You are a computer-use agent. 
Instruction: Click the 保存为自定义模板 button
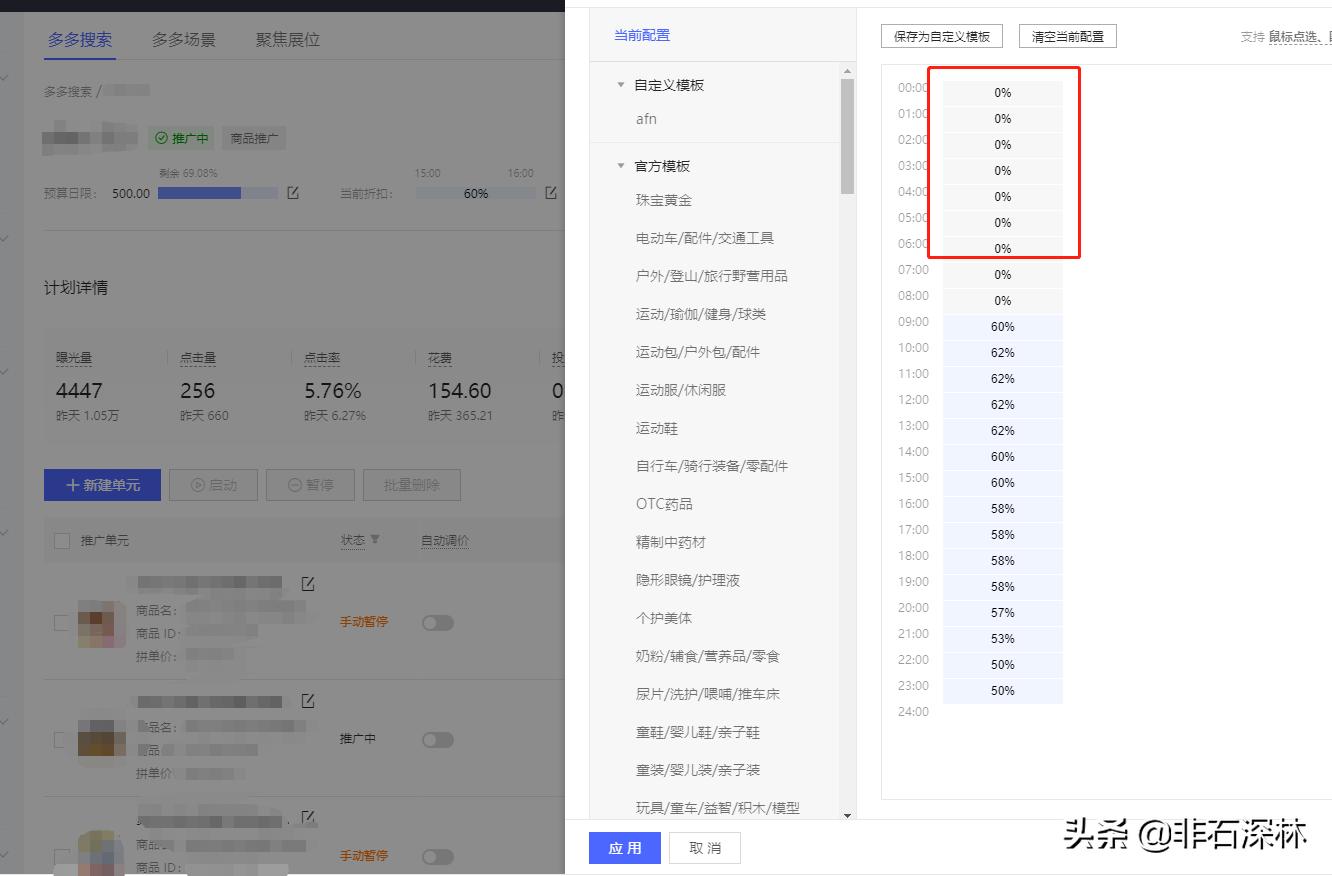[940, 35]
